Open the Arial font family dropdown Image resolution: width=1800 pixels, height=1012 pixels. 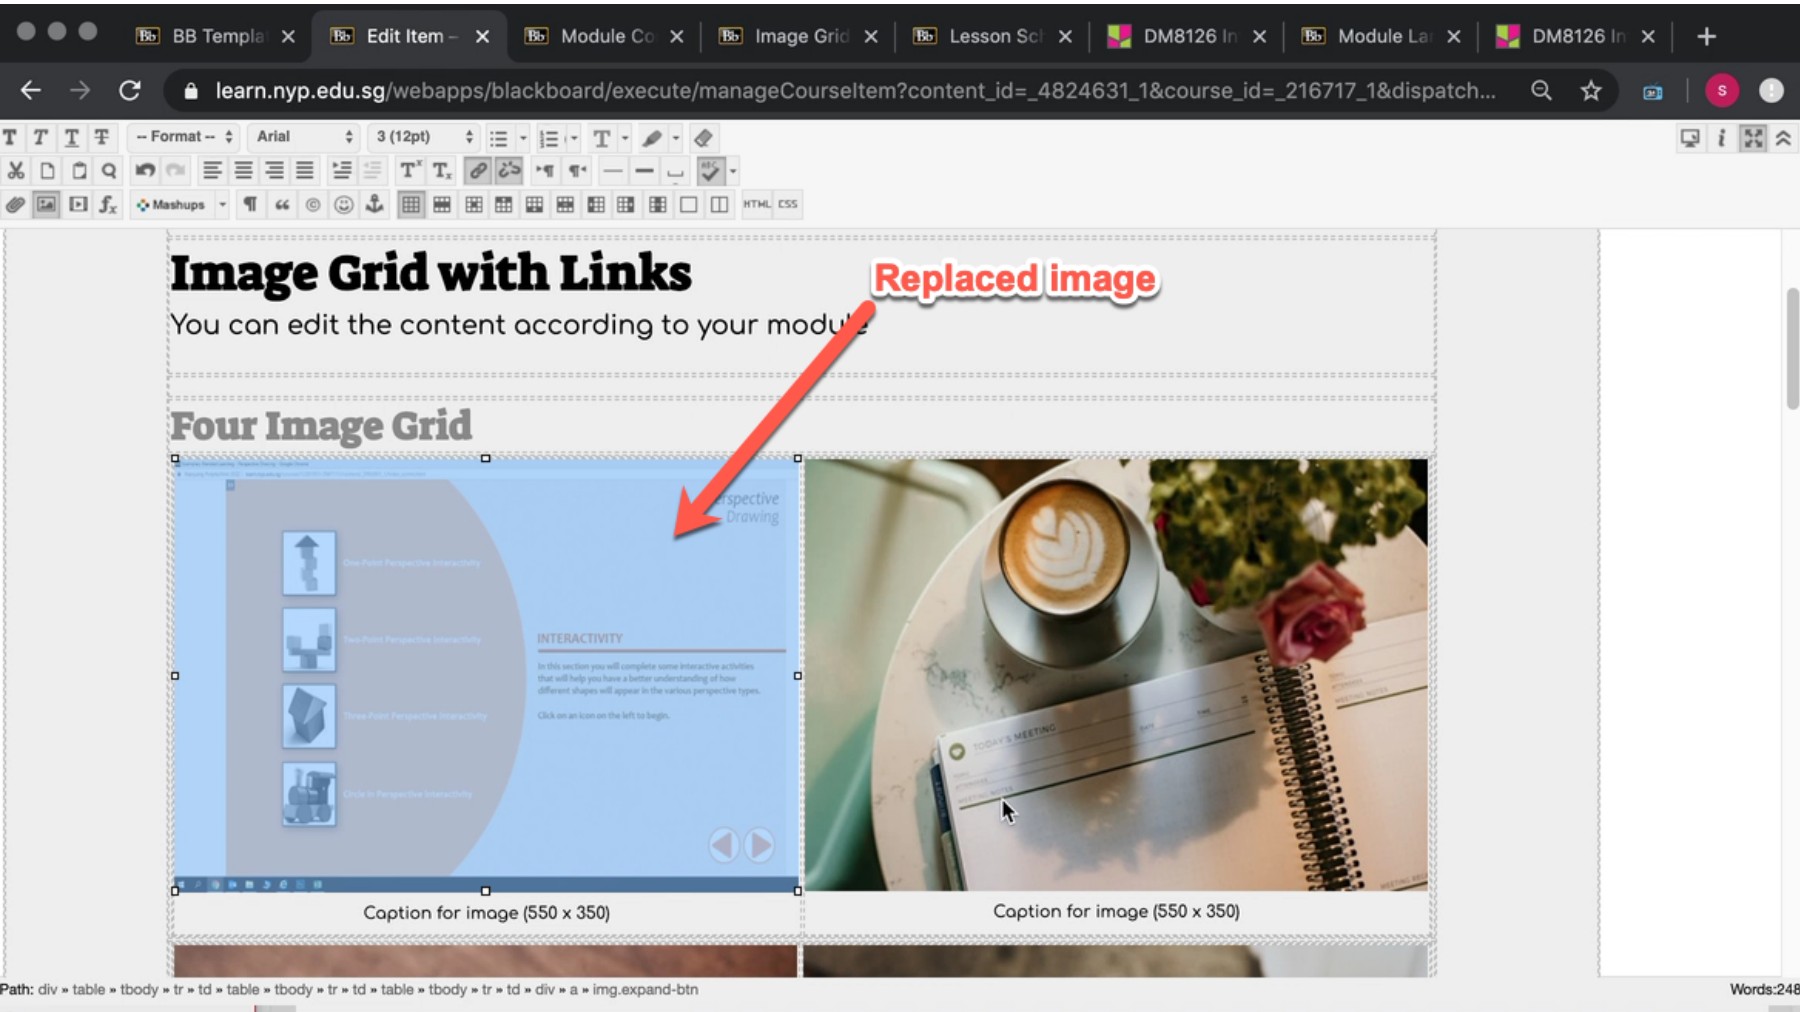303,137
